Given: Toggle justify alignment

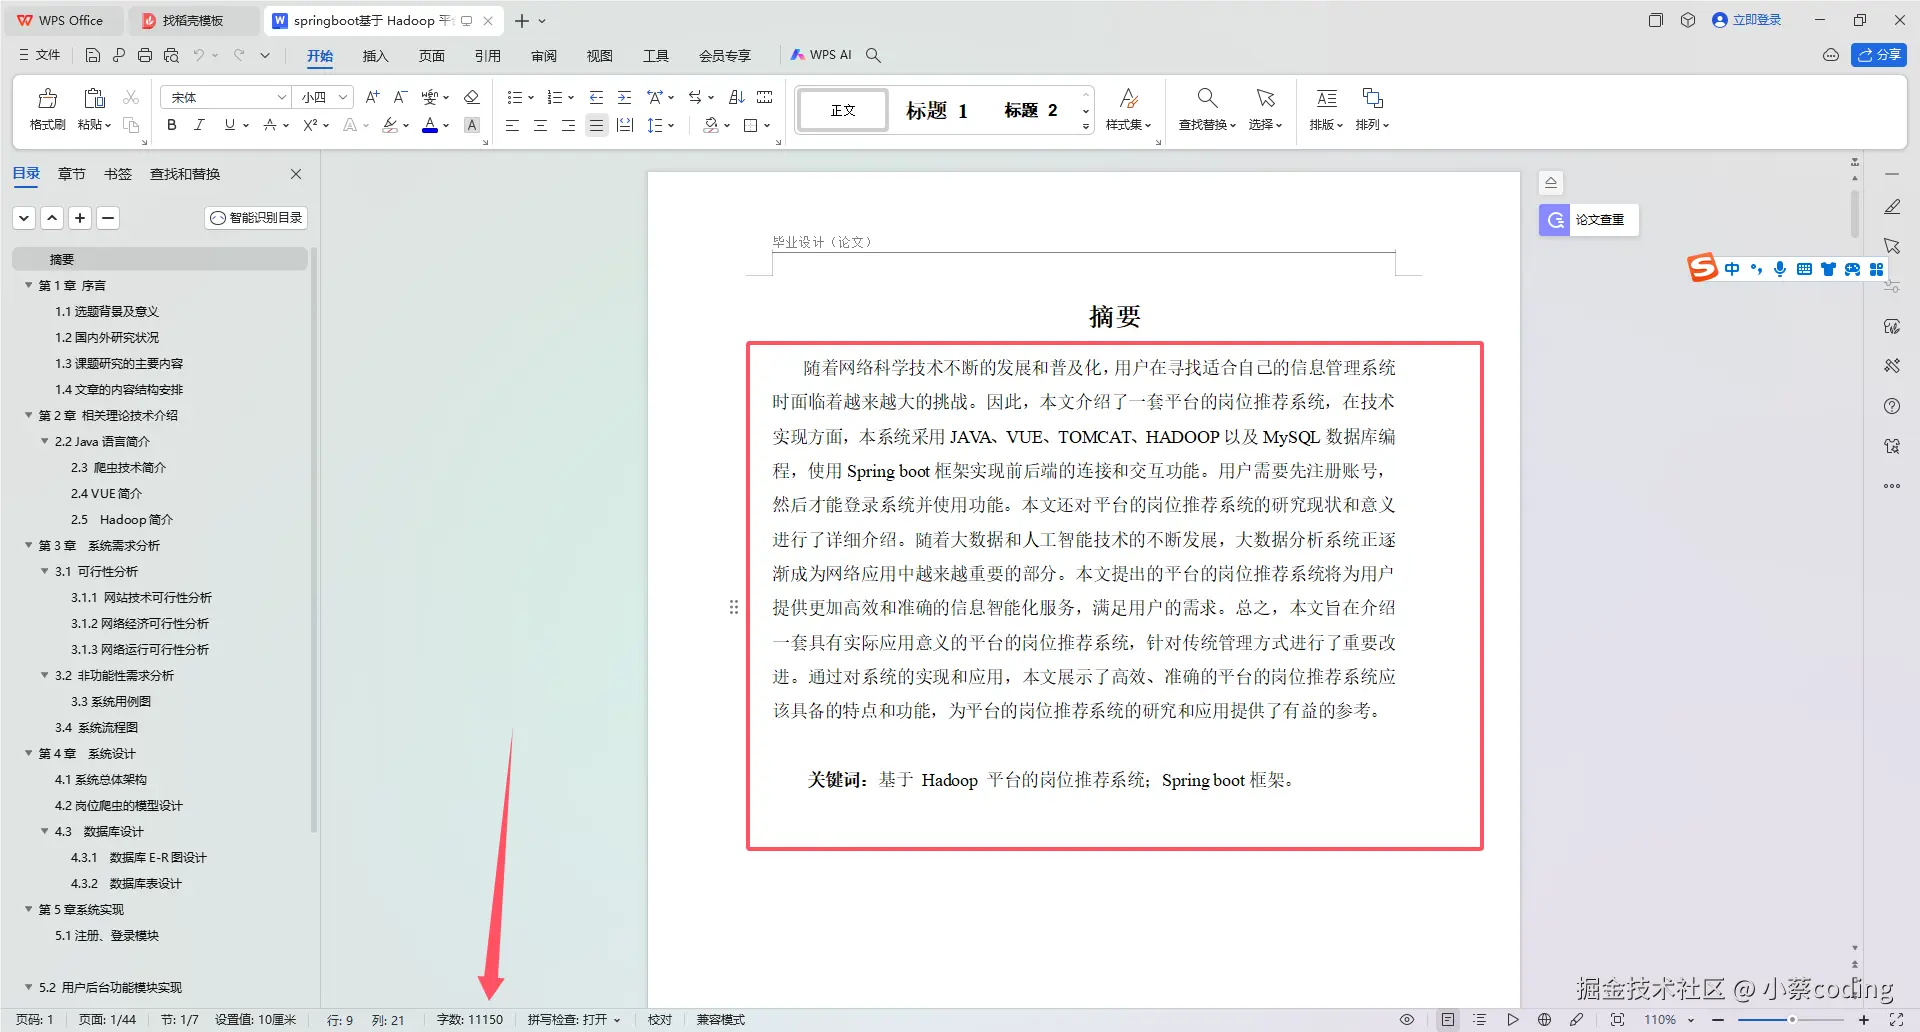Looking at the screenshot, I should tap(596, 125).
